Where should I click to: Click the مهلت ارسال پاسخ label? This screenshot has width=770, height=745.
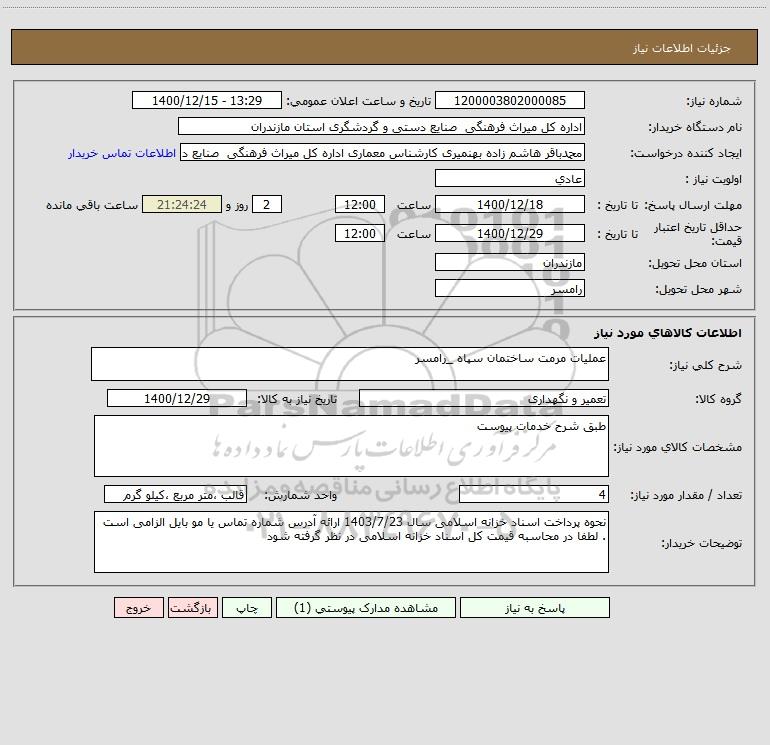[693, 205]
